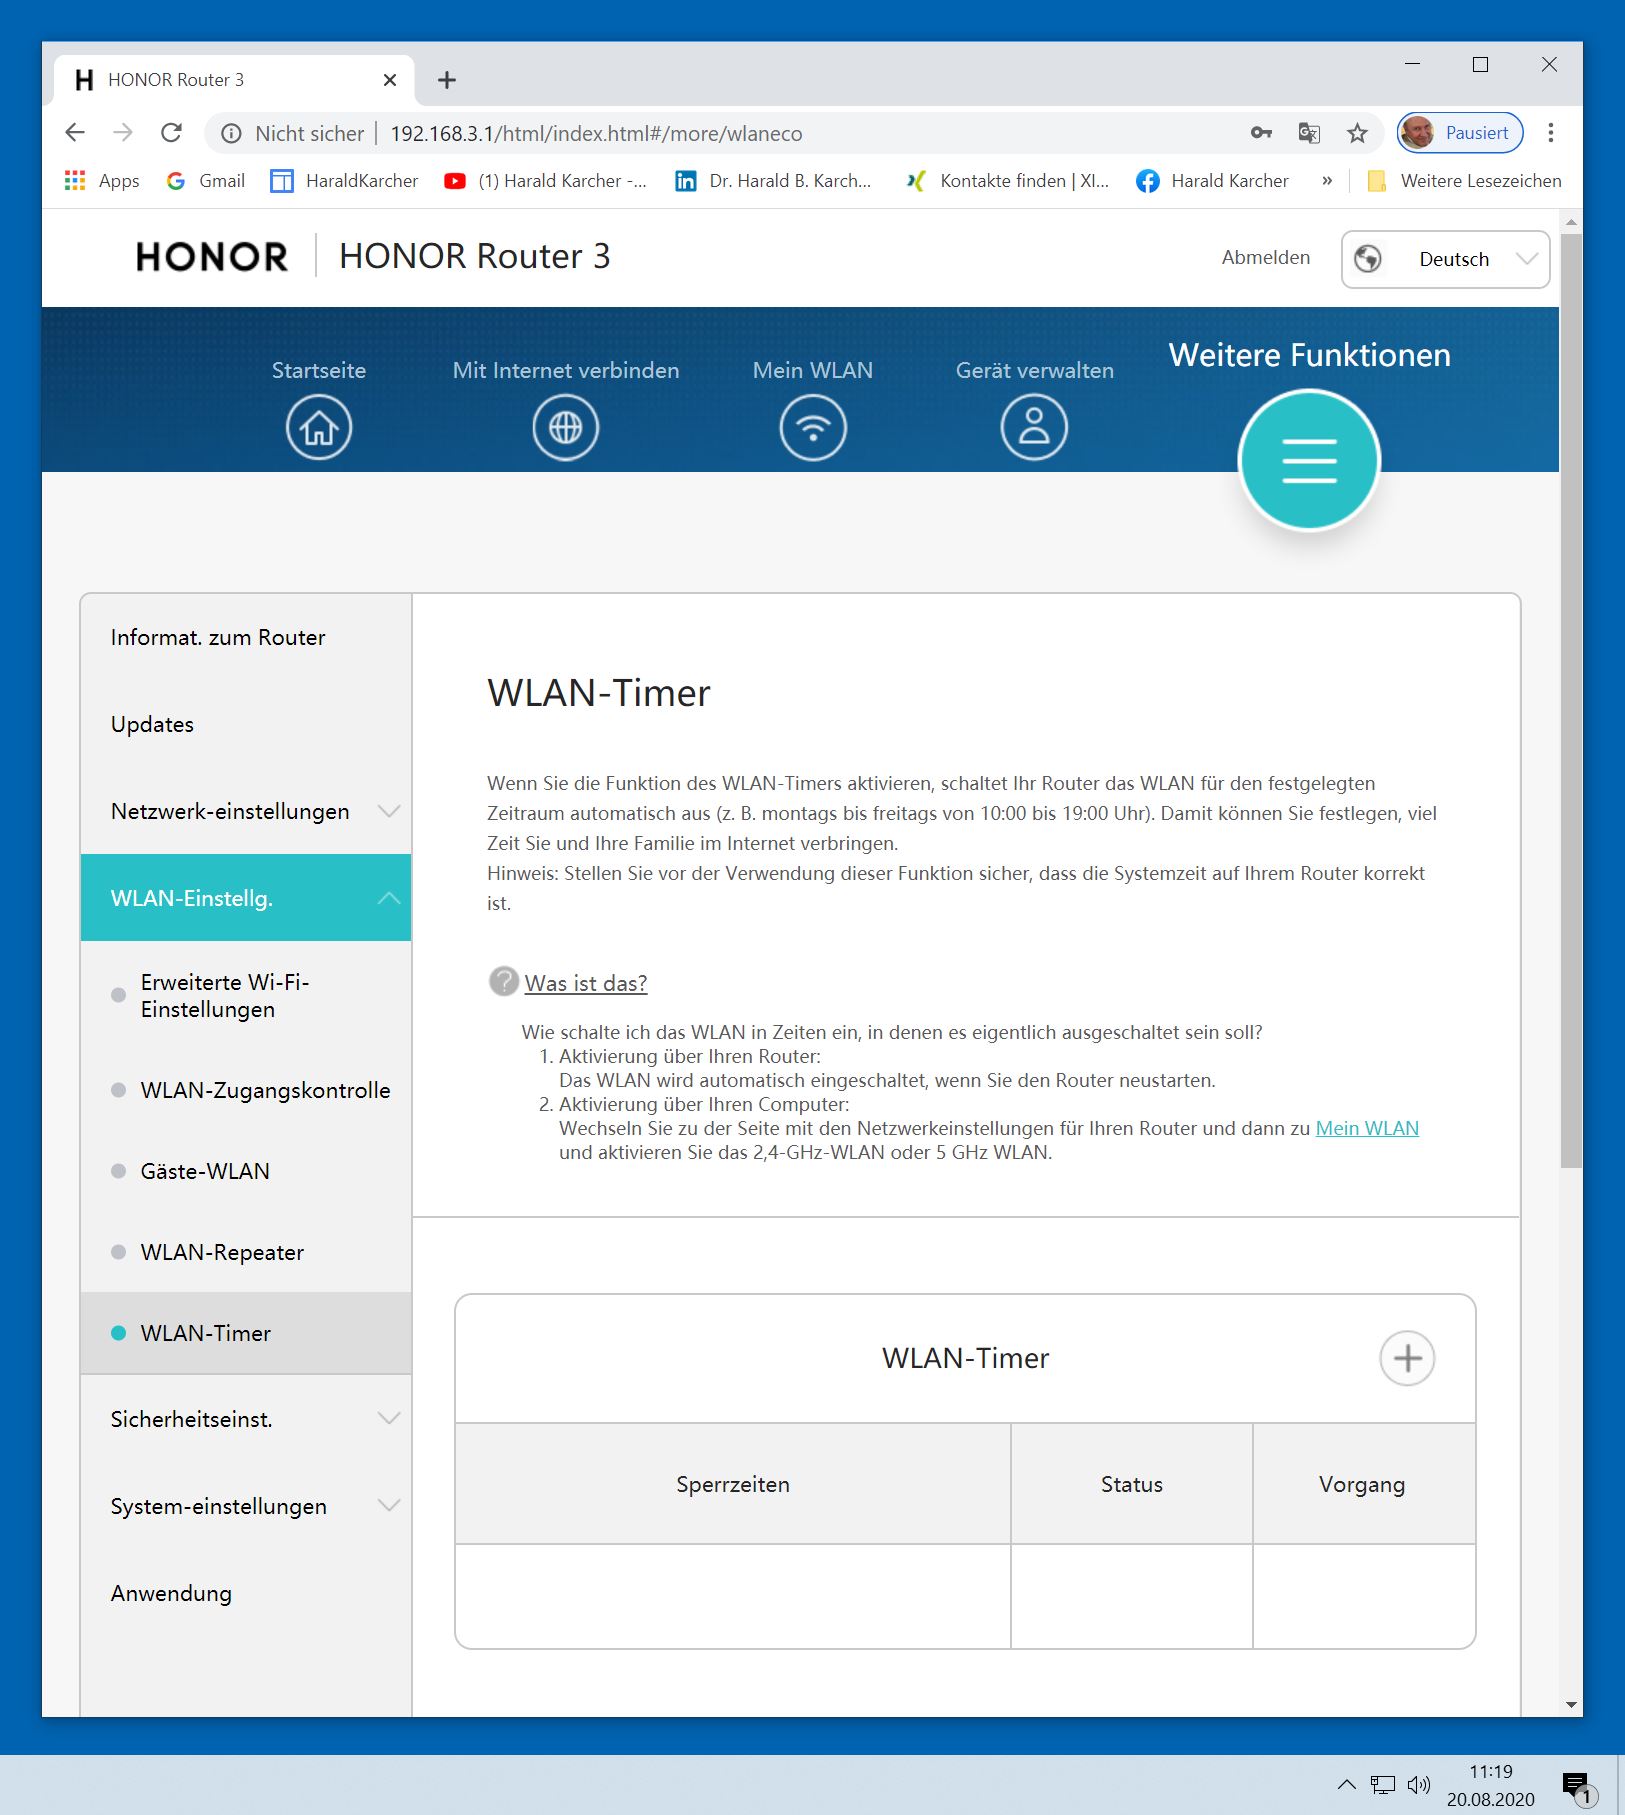Screen dimensions: 1625x1815
Task: Bookmark this page with the star icon
Action: pos(1357,133)
